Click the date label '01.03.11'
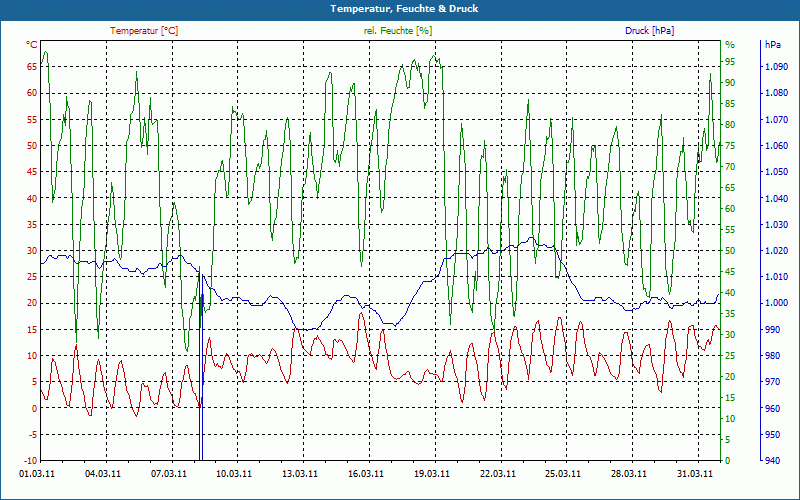Image resolution: width=800 pixels, height=500 pixels. click(37, 473)
